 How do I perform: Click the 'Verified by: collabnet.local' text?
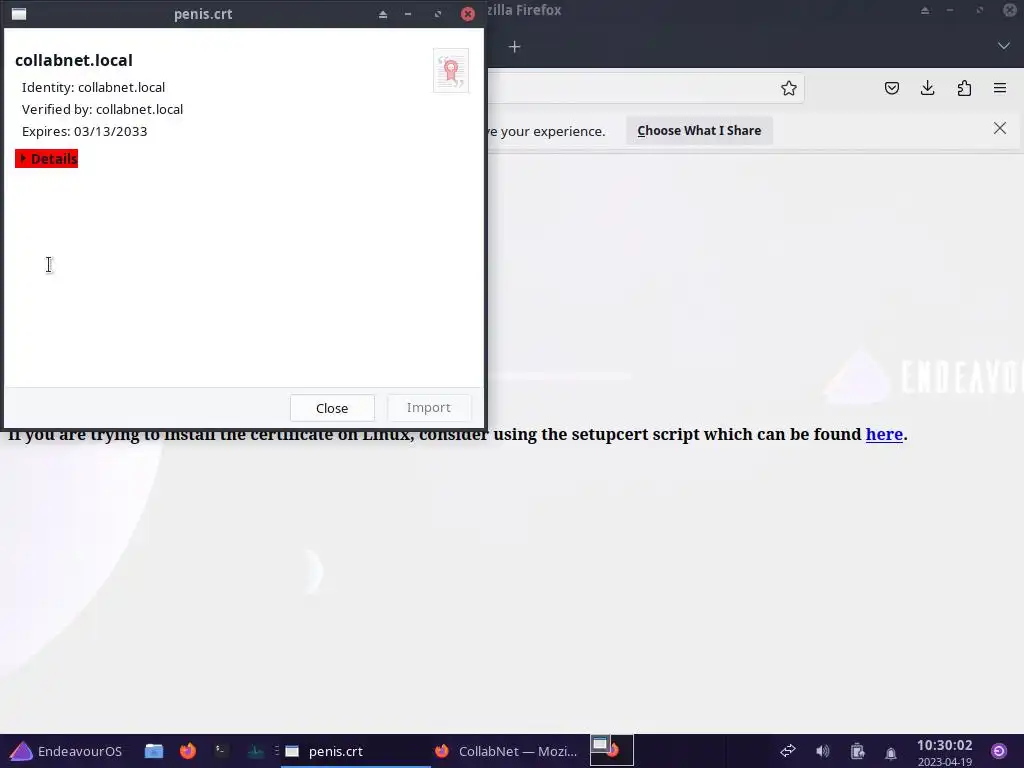click(103, 110)
